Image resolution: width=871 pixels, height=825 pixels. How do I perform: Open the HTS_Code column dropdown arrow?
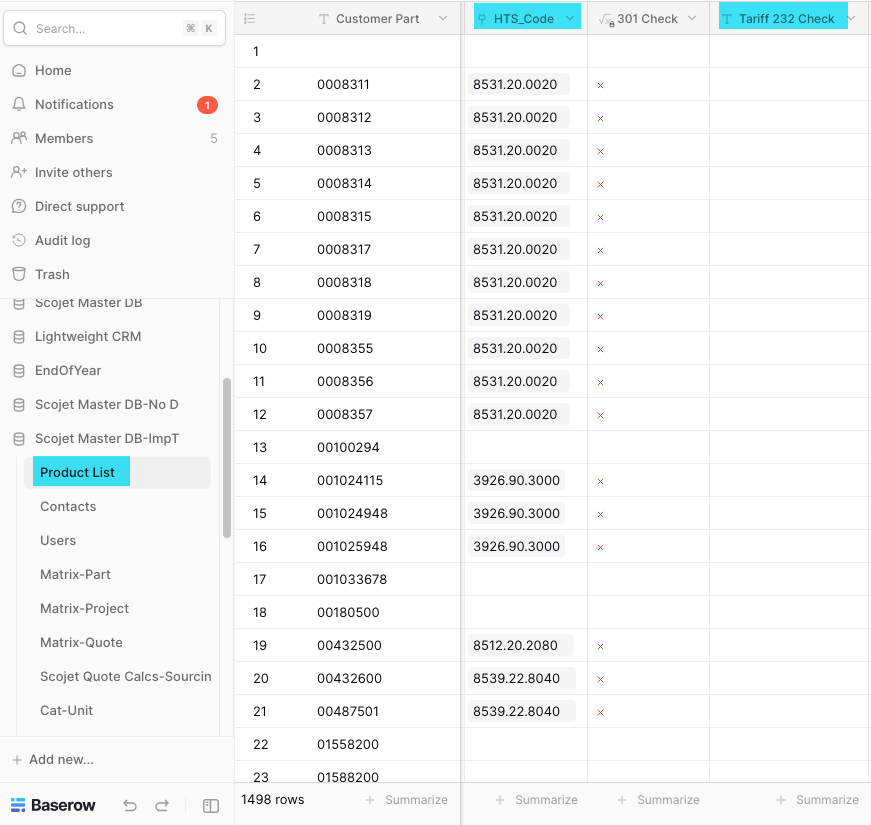pyautogui.click(x=570, y=19)
